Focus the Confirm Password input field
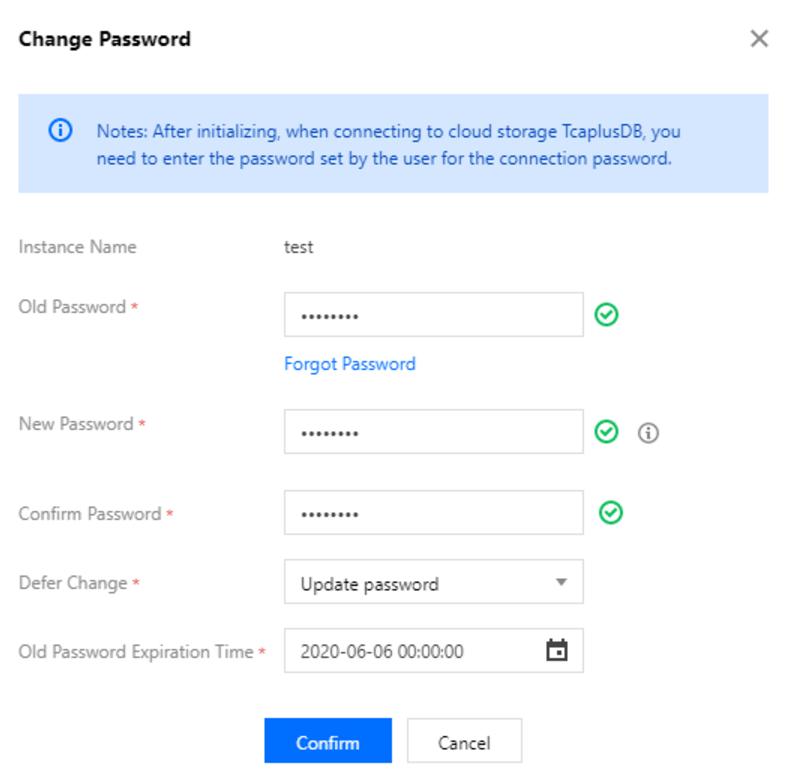794x779 pixels. tap(433, 513)
